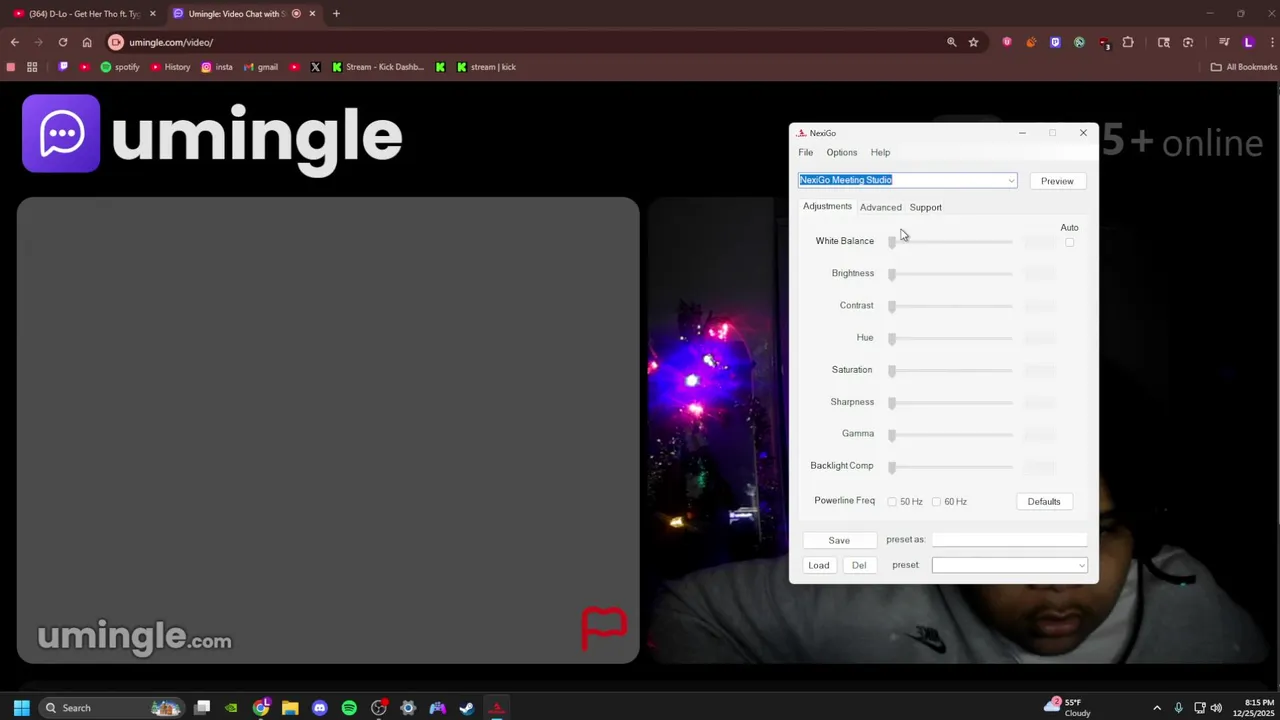Open File Explorer from the taskbar

(290, 708)
